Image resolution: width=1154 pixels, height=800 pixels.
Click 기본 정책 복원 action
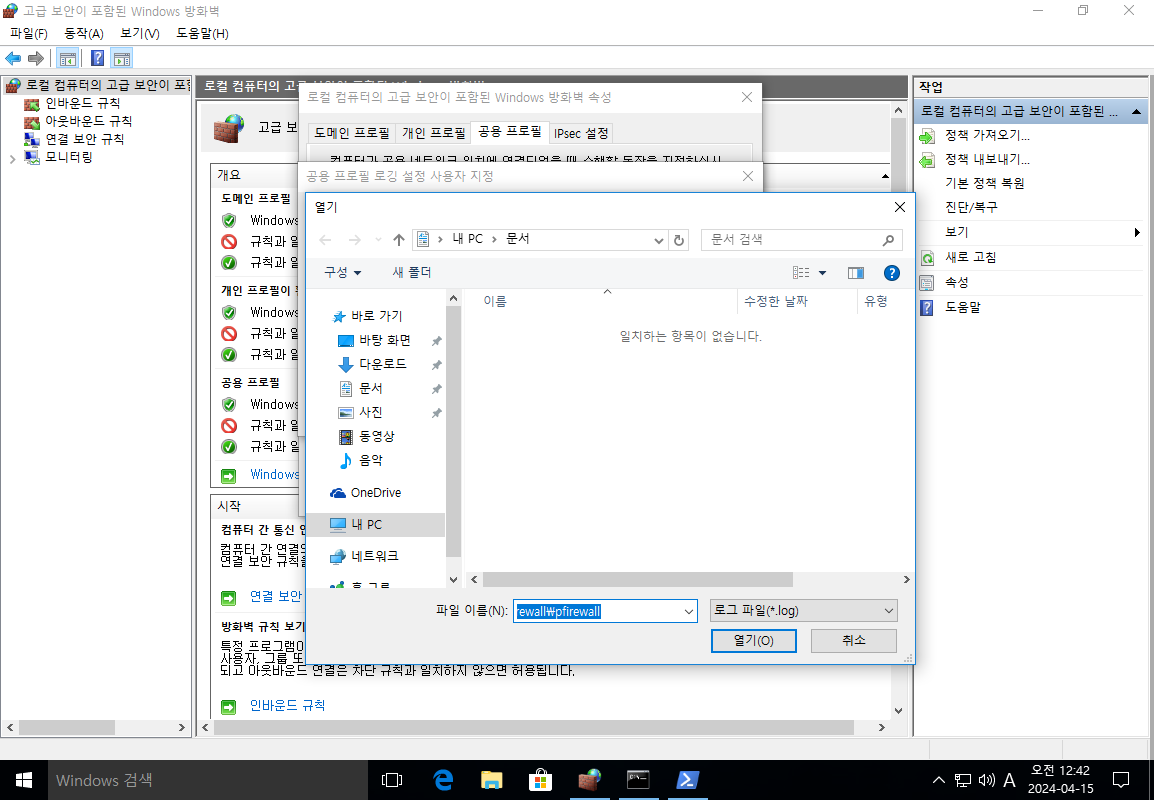pyautogui.click(x=985, y=183)
